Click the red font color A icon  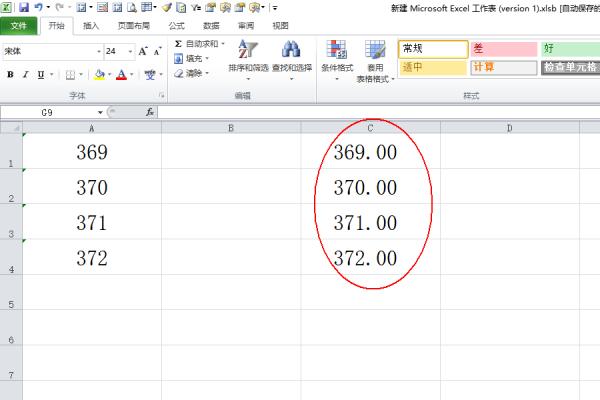[x=121, y=75]
